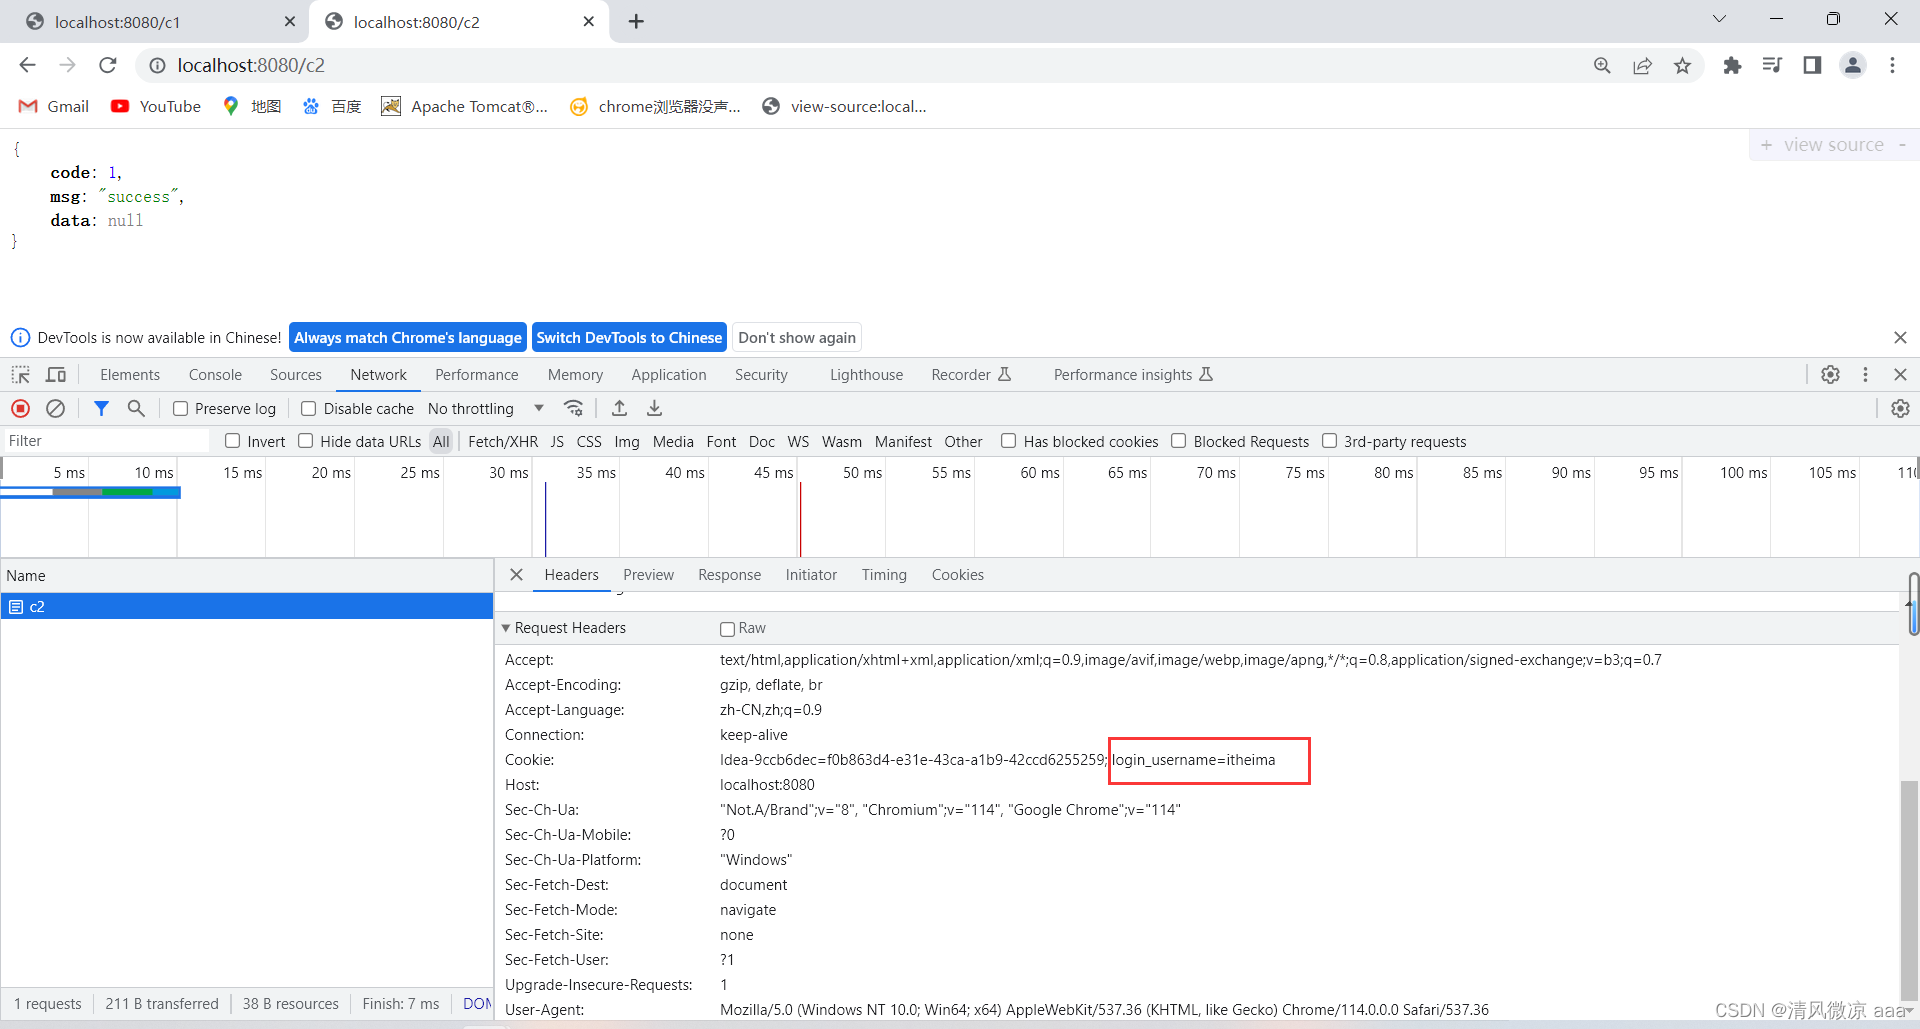This screenshot has height=1029, width=1920.
Task: Open the Preview tab of the request
Action: click(648, 575)
